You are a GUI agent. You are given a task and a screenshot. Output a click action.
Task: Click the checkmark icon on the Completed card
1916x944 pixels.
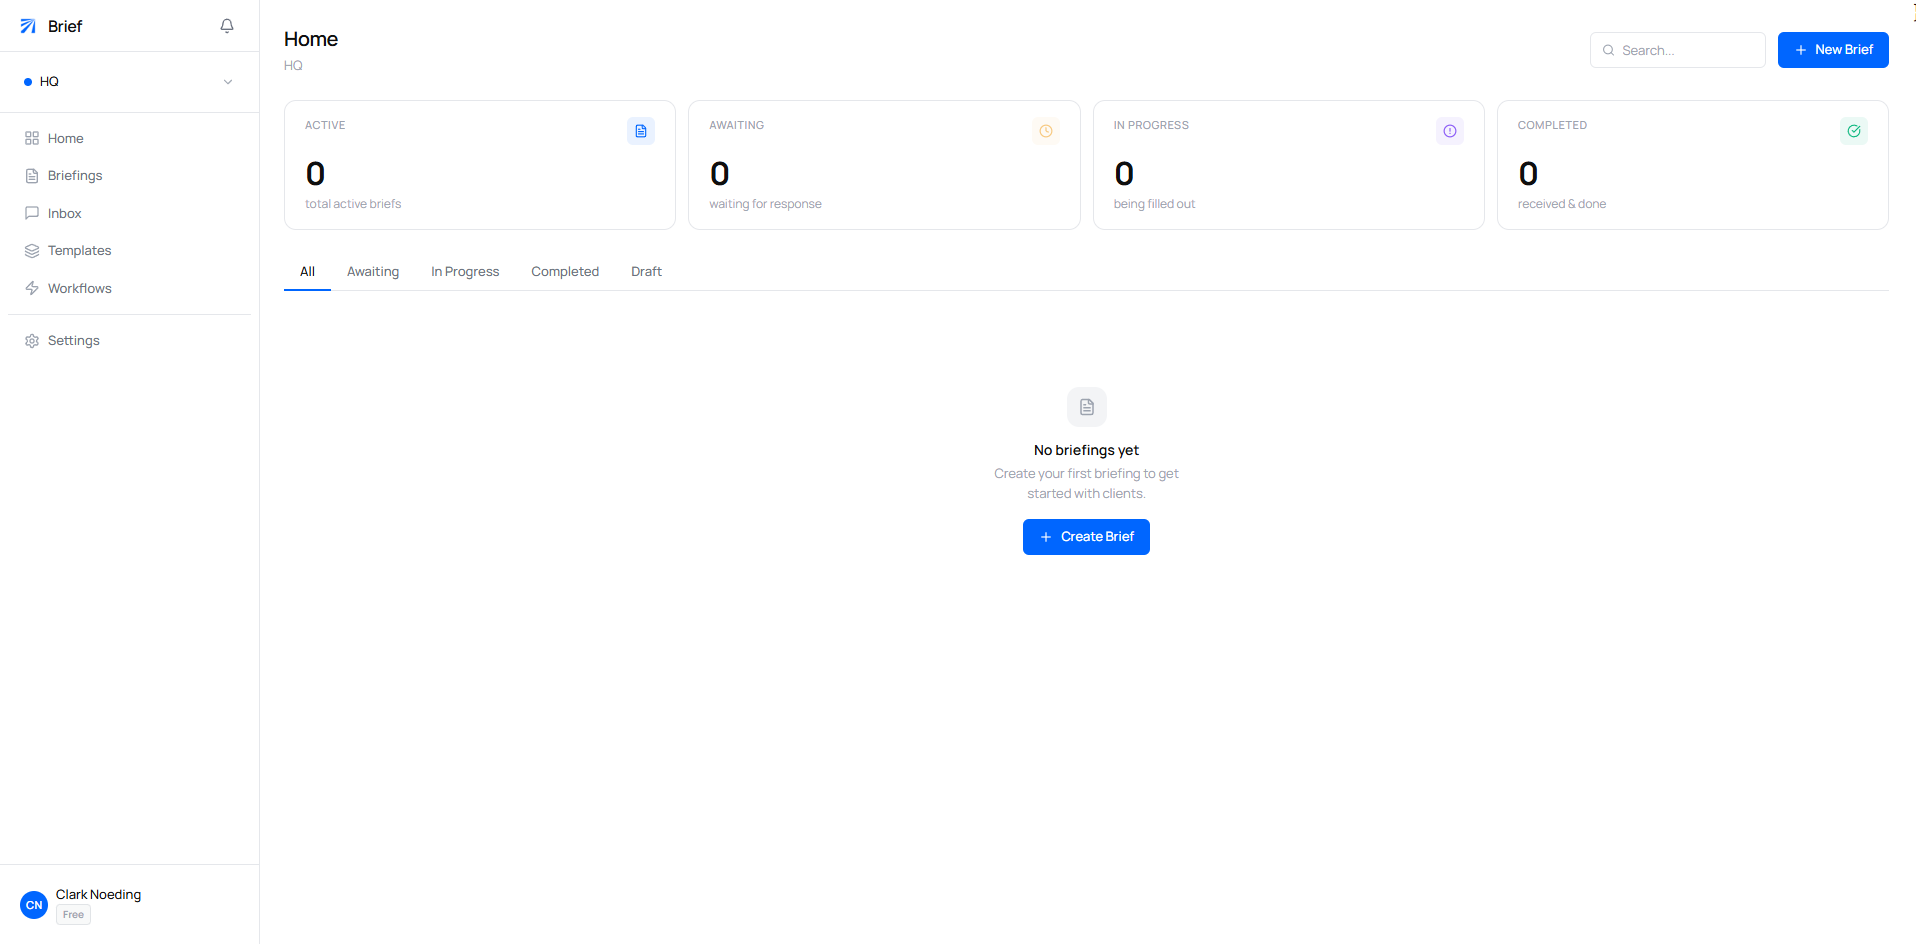coord(1853,130)
